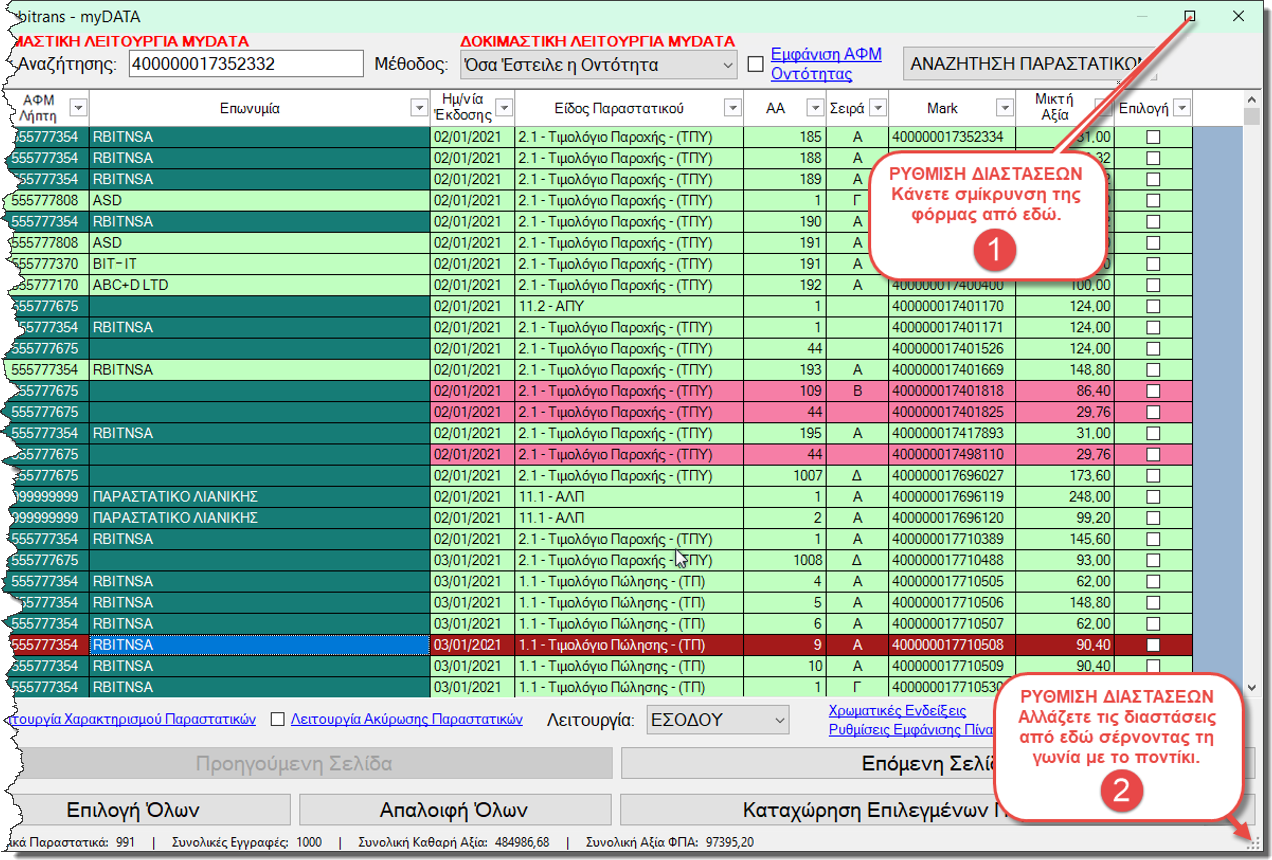Viewport: 1272px width, 860px height.
Task: Click the amount cell 173,60
Action: (x=1064, y=475)
